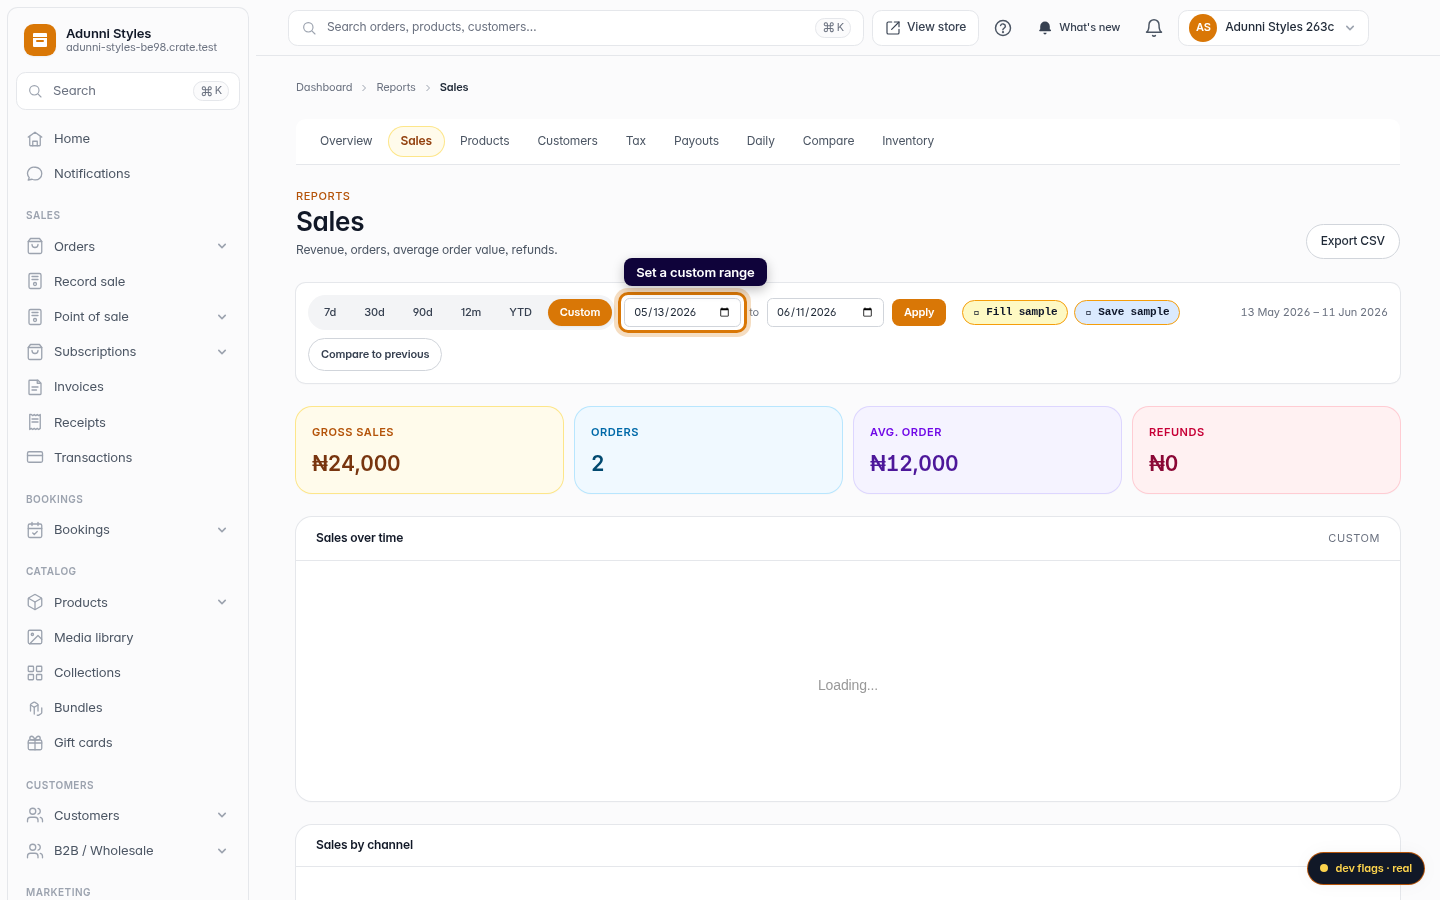The width and height of the screenshot is (1440, 900).
Task: Switch to the Customers report tab
Action: click(x=567, y=142)
